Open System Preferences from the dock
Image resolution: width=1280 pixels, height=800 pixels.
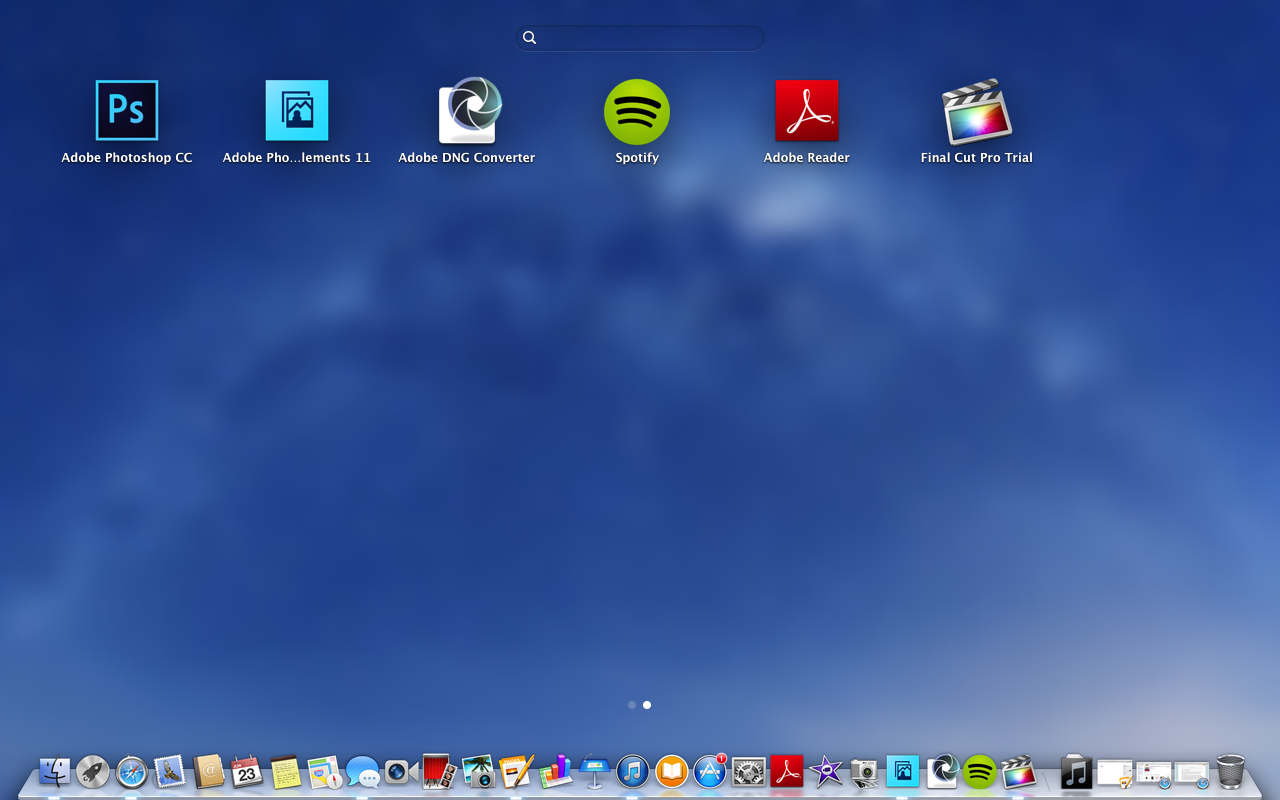point(747,772)
